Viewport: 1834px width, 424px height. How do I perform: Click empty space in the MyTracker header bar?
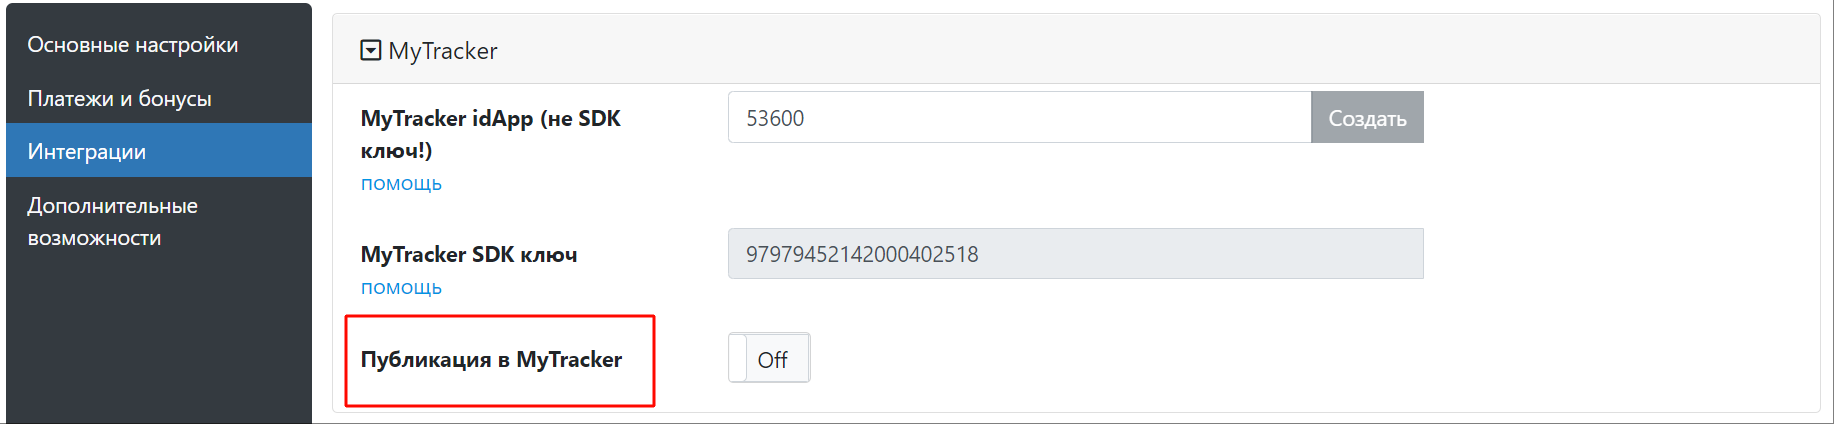pos(1100,50)
